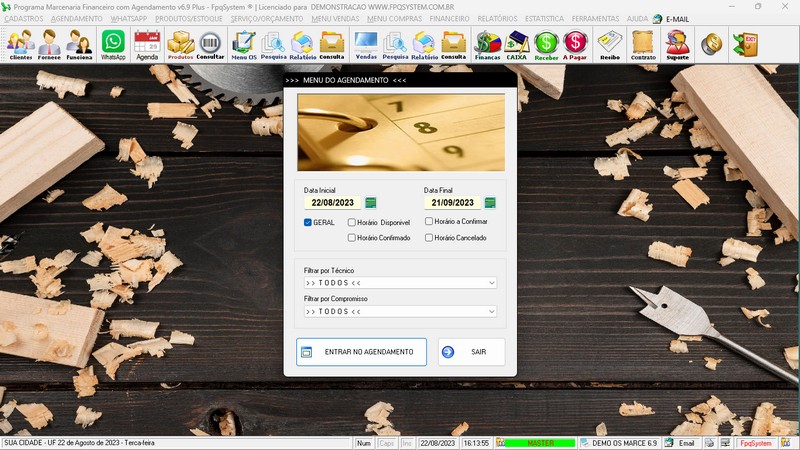Open the green Receber dollar icon
Viewport: 800px width, 450px height.
pos(546,45)
